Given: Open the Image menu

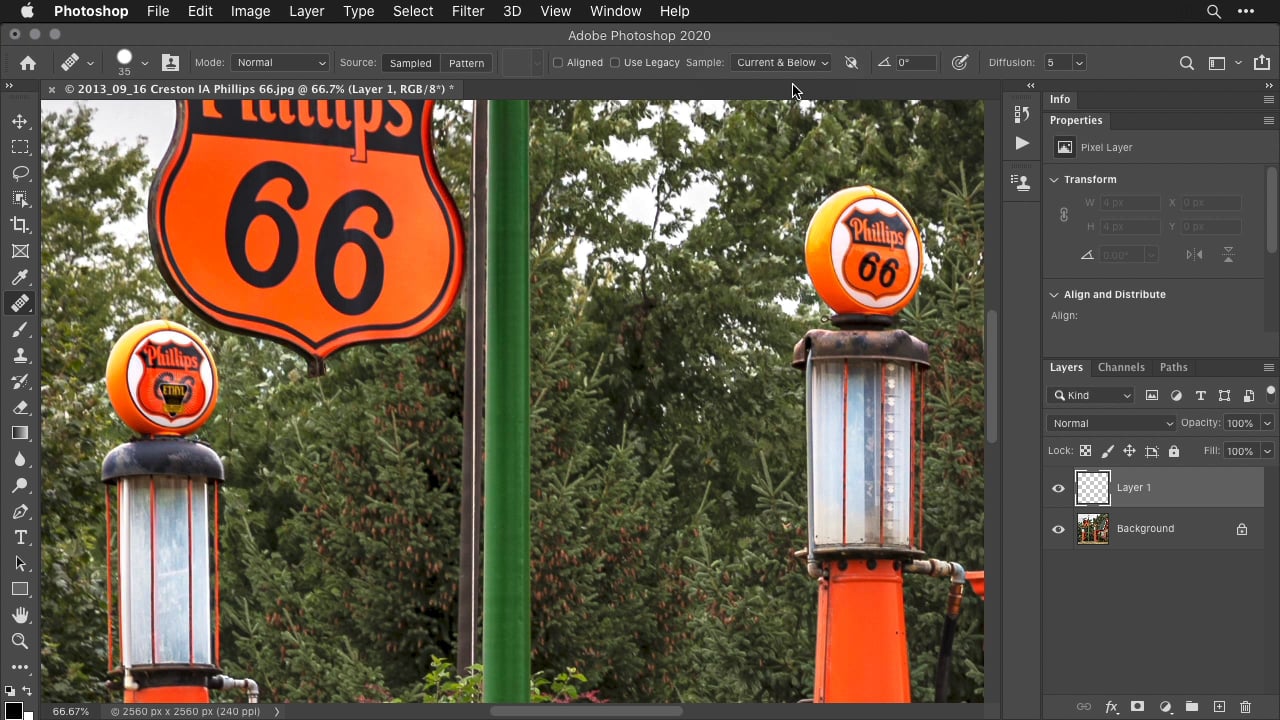Looking at the screenshot, I should (250, 11).
